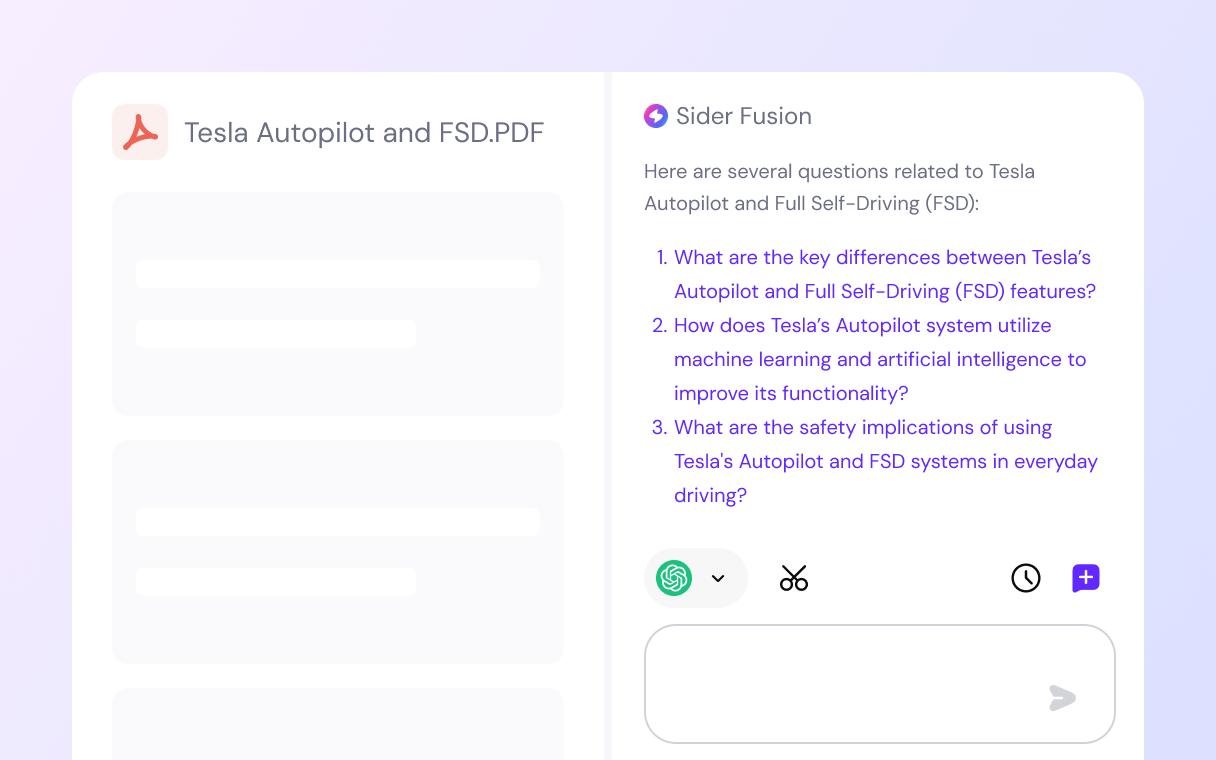Screen dimensions: 1216x760
Task: Open question about safety implications
Action: (x=886, y=461)
